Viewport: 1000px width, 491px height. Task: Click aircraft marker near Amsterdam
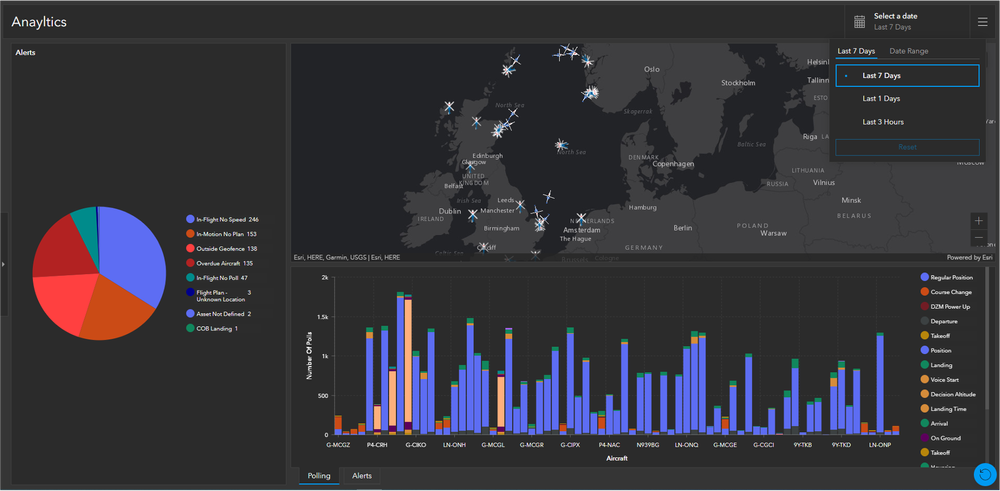click(x=580, y=219)
